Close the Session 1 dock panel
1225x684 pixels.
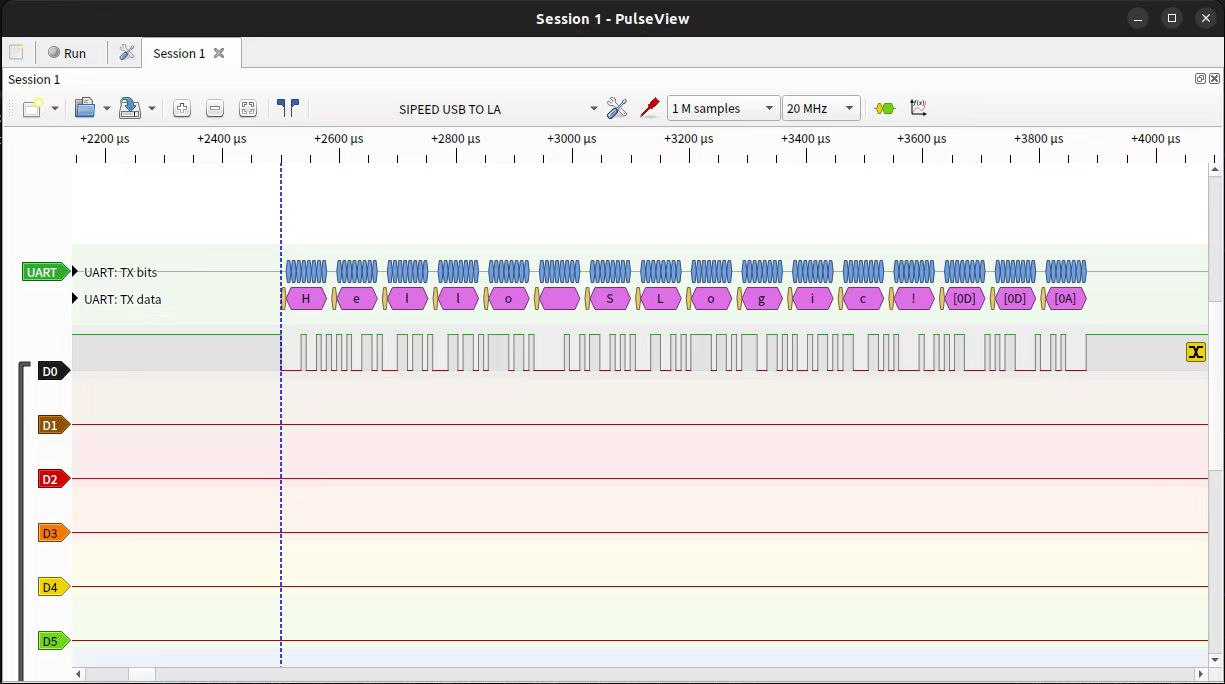[x=1214, y=79]
